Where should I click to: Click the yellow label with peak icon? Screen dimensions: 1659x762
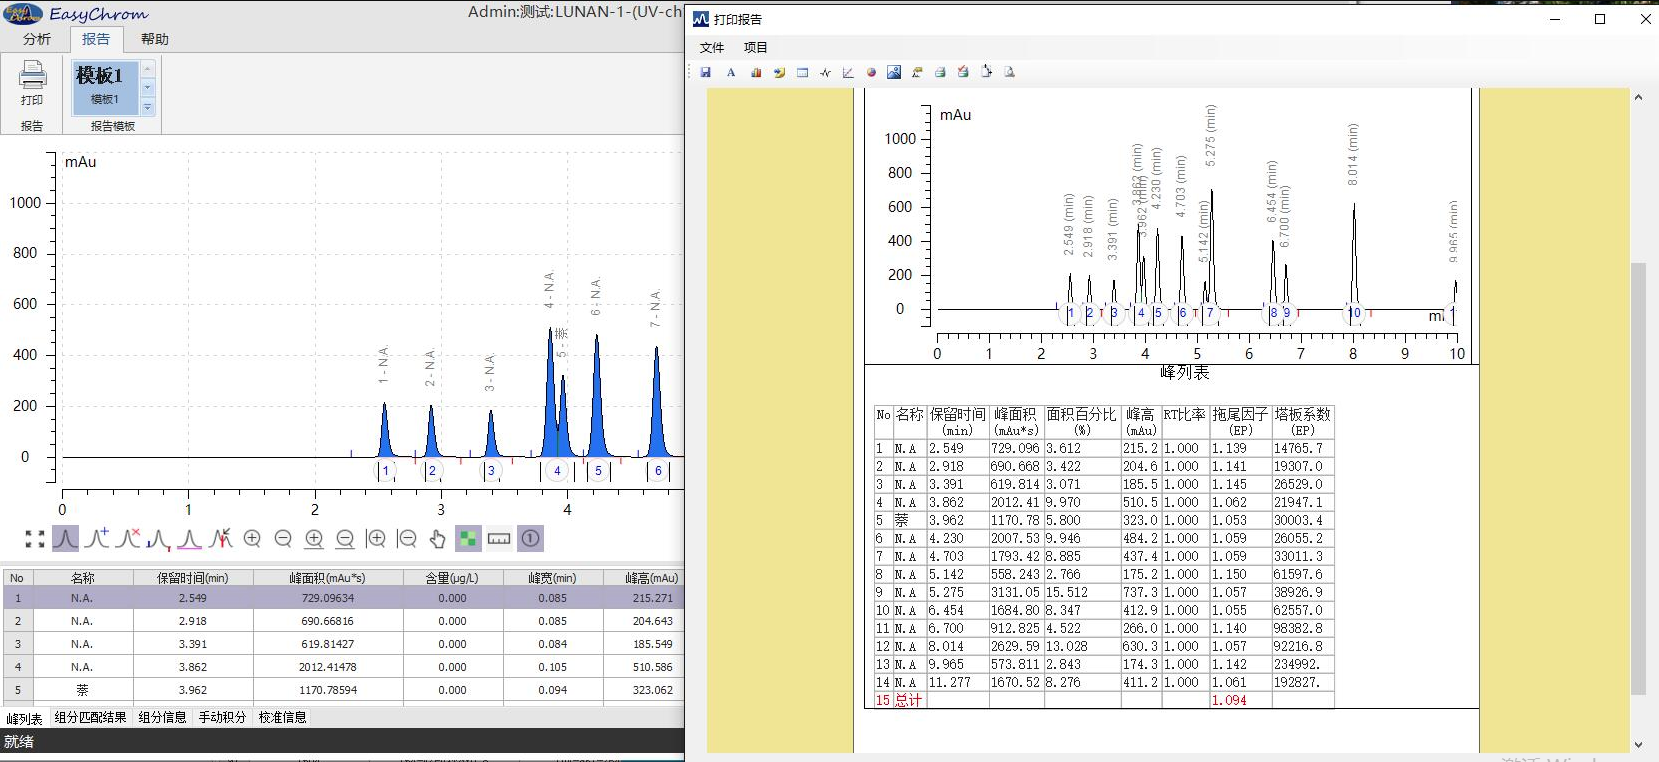pyautogui.click(x=917, y=72)
